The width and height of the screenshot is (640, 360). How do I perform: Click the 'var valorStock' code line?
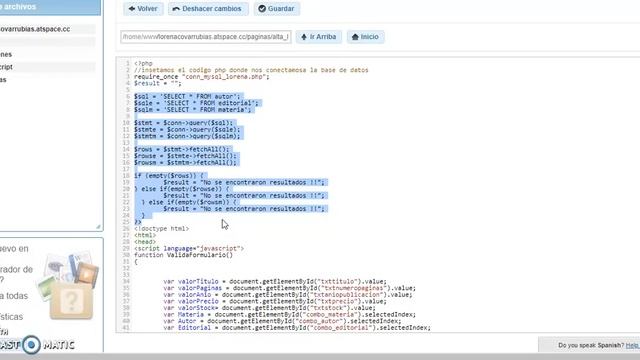[269, 308]
